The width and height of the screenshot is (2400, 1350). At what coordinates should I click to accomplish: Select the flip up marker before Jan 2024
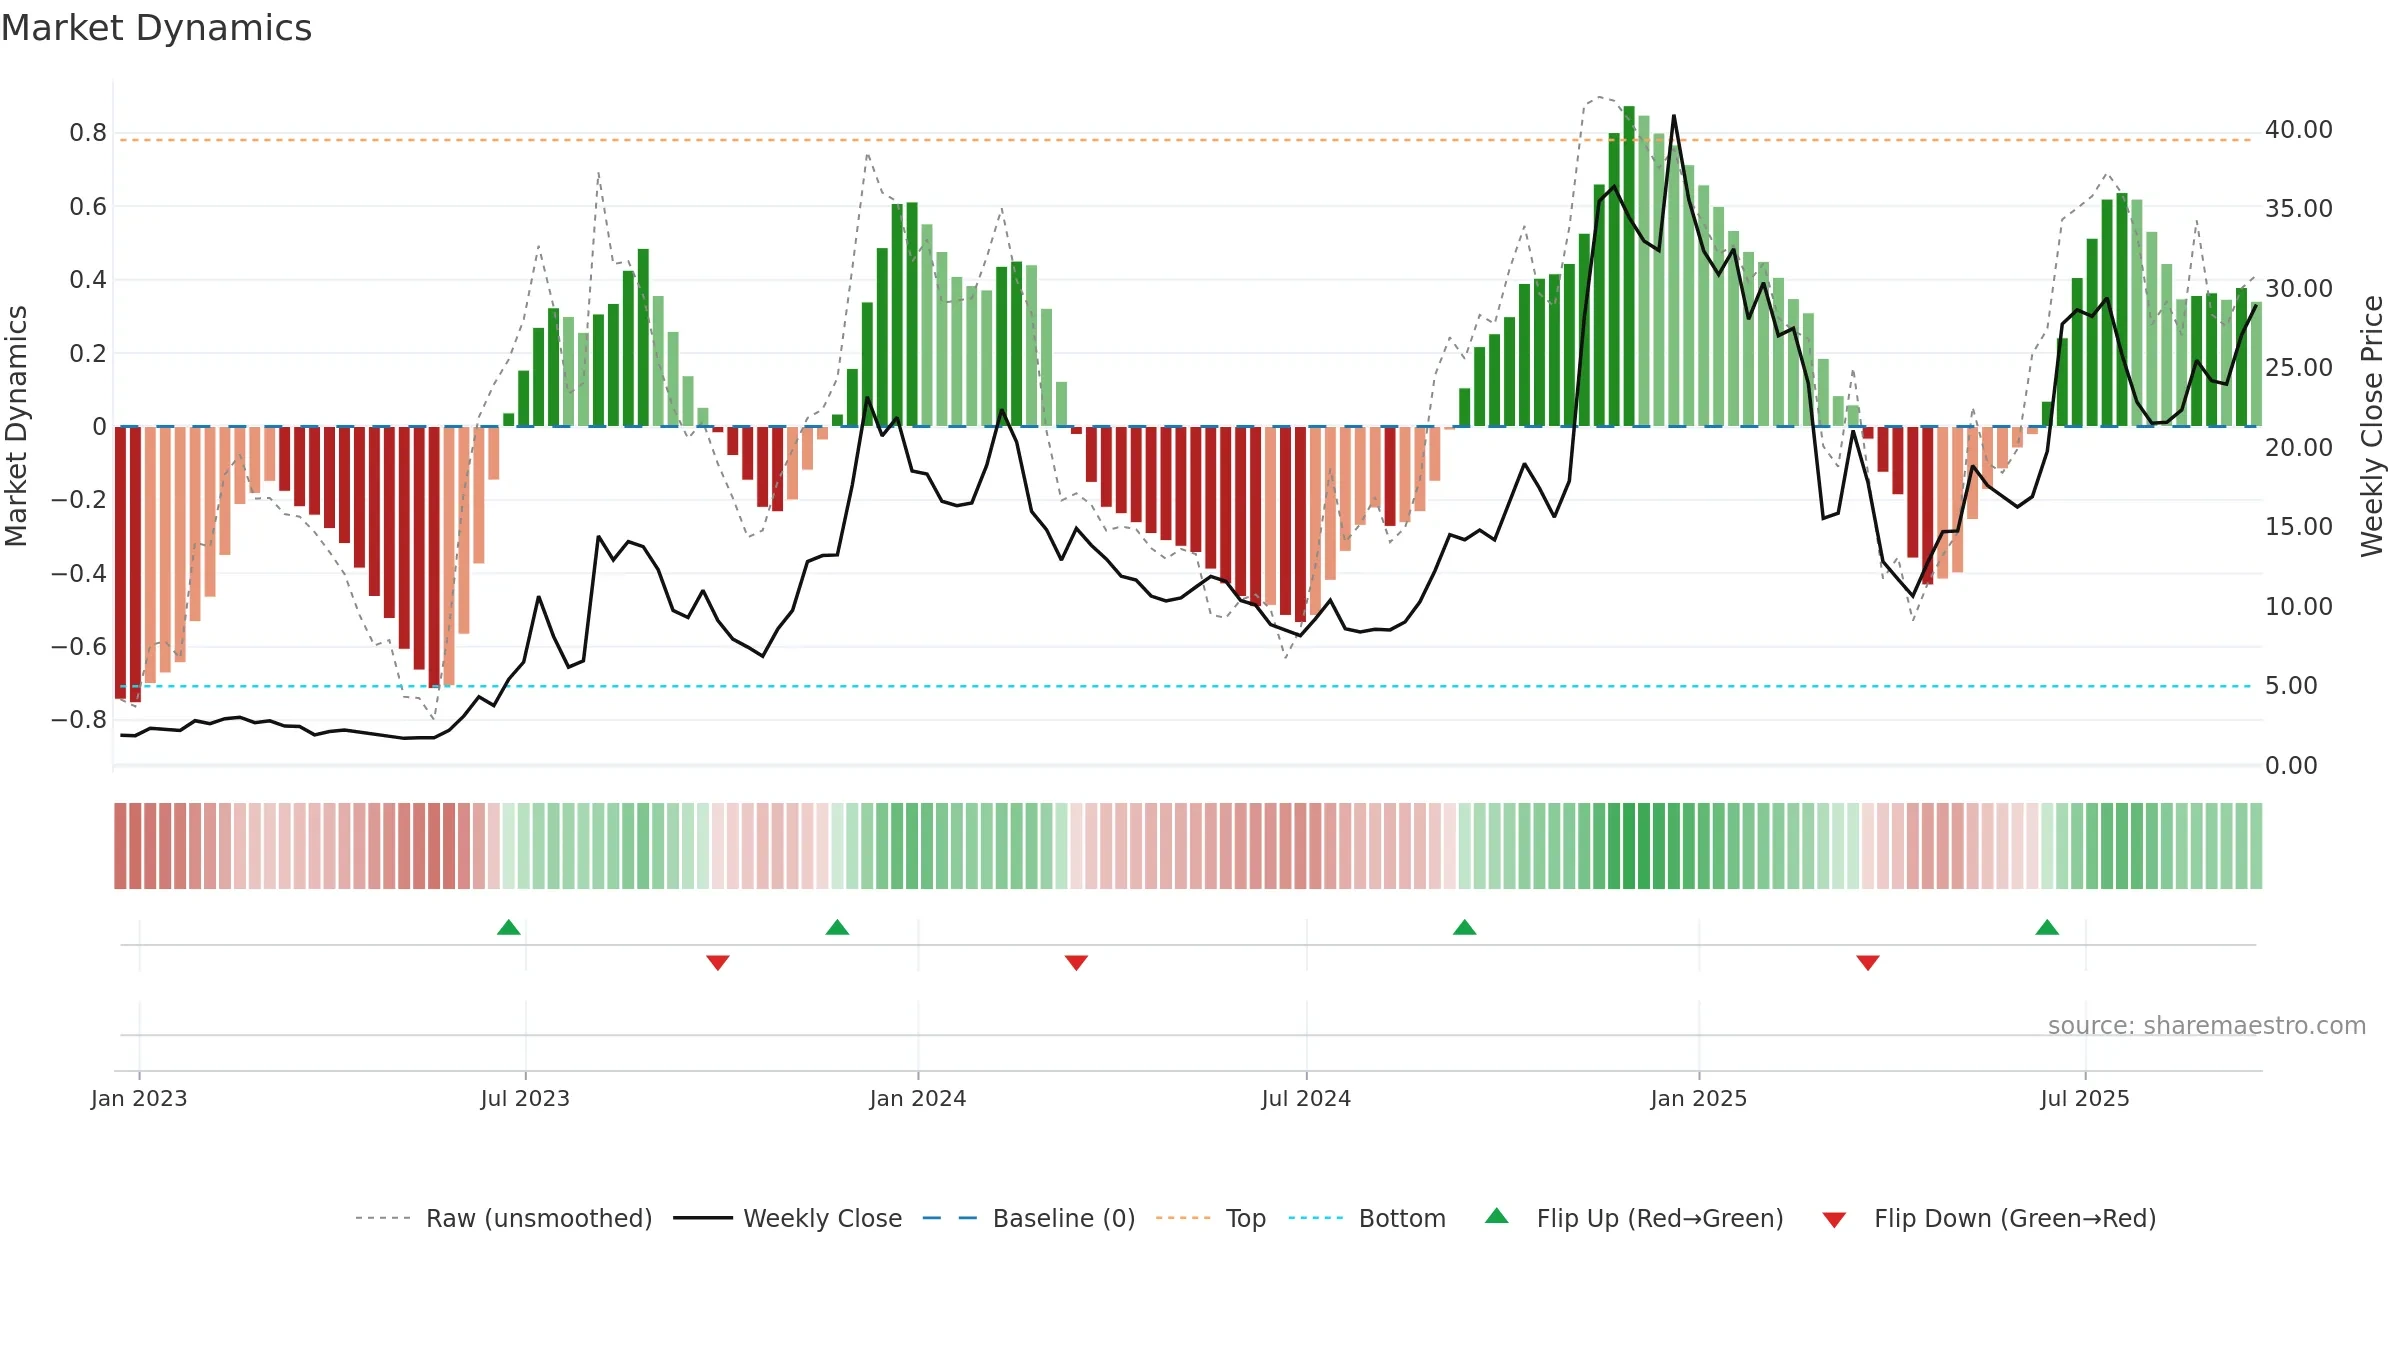point(838,927)
